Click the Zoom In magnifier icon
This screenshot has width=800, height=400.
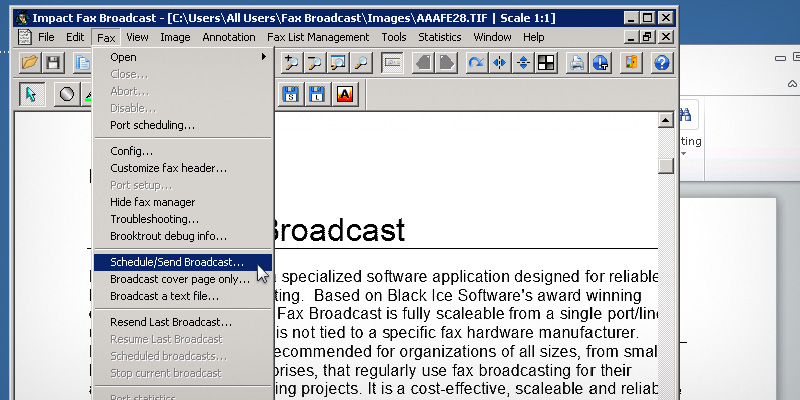pos(291,63)
